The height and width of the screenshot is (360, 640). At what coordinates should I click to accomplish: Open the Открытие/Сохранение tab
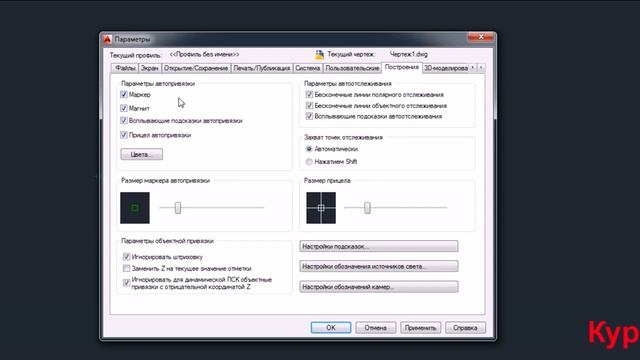tap(196, 68)
